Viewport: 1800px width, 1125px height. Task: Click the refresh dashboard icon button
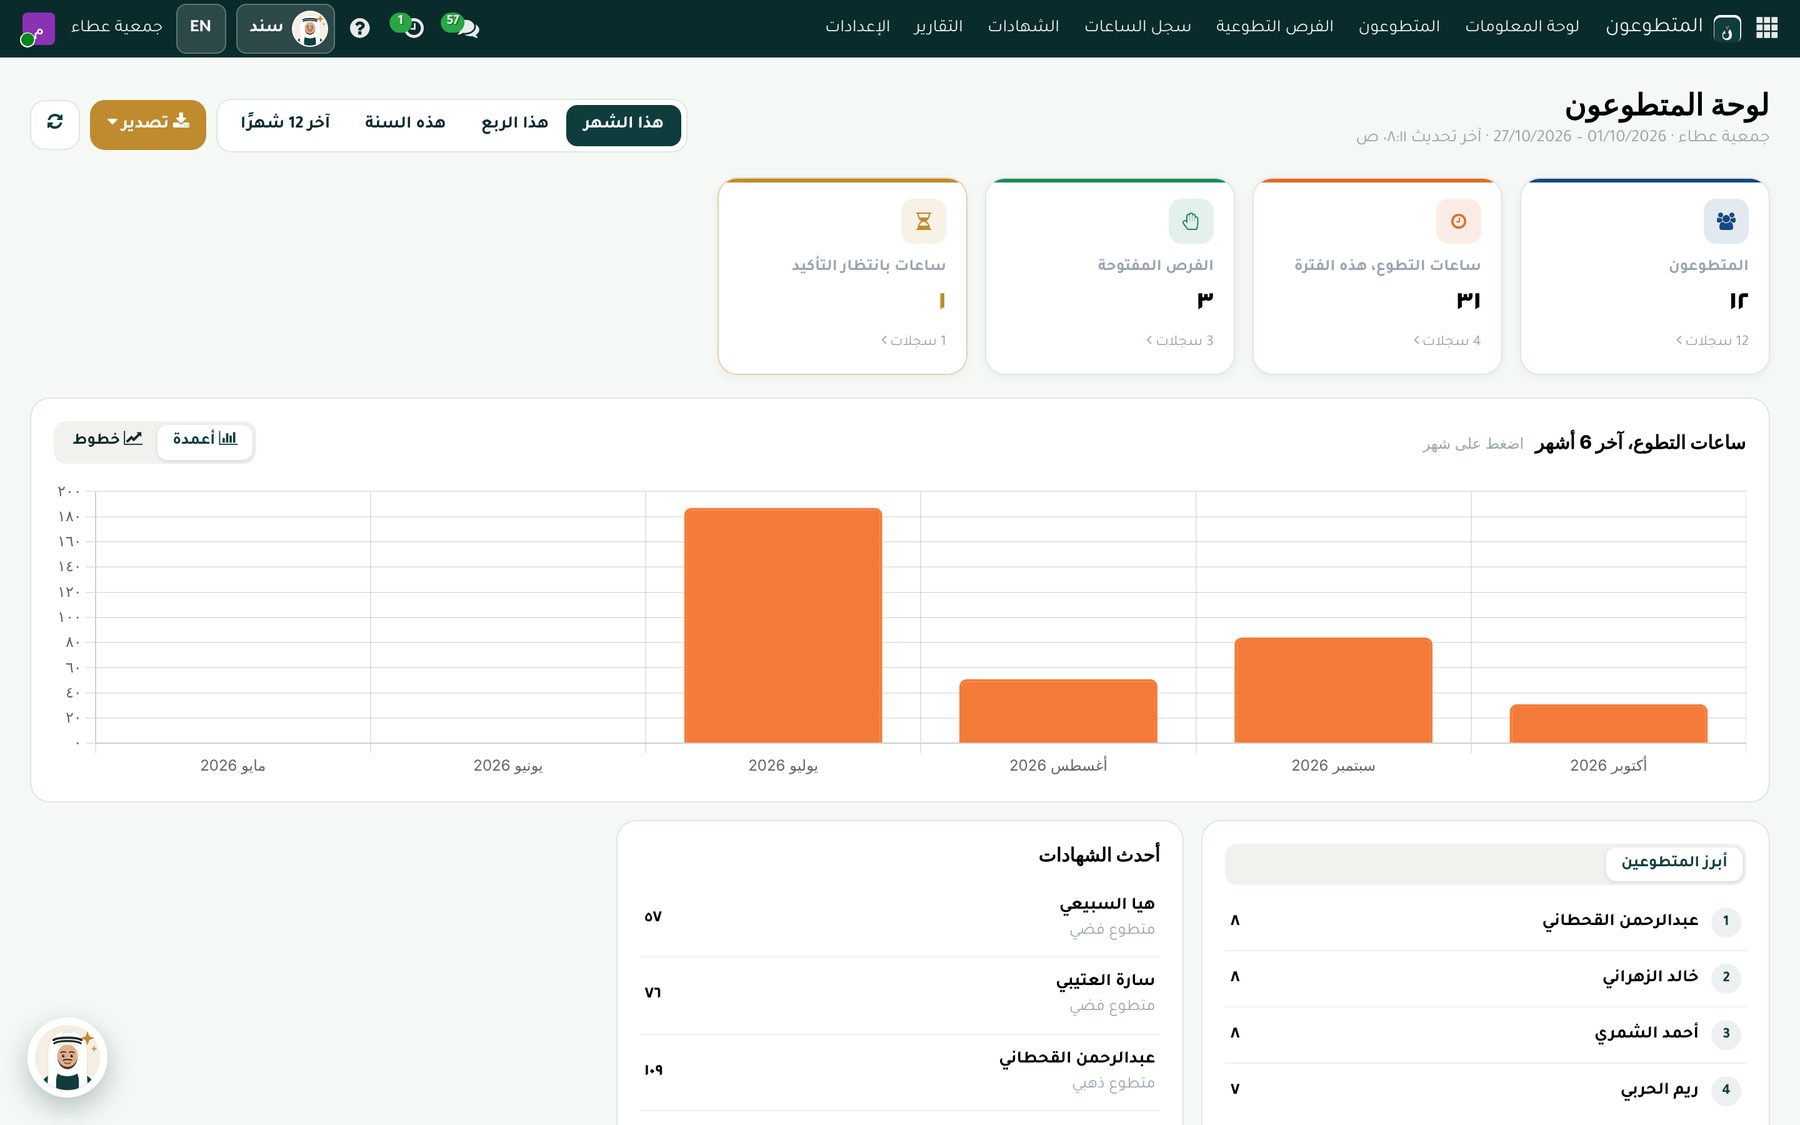pyautogui.click(x=55, y=124)
